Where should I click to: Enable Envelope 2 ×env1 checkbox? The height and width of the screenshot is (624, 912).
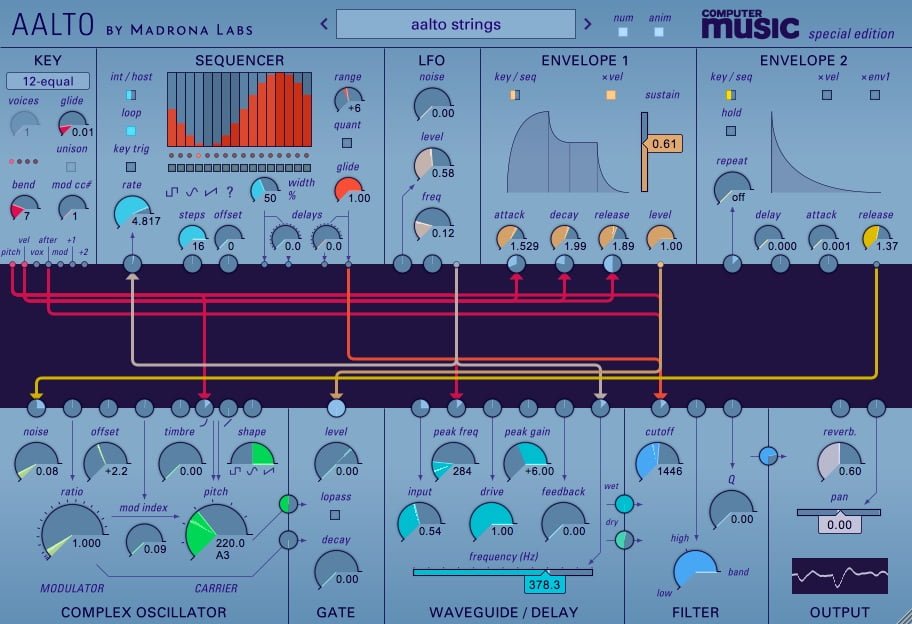[875, 94]
